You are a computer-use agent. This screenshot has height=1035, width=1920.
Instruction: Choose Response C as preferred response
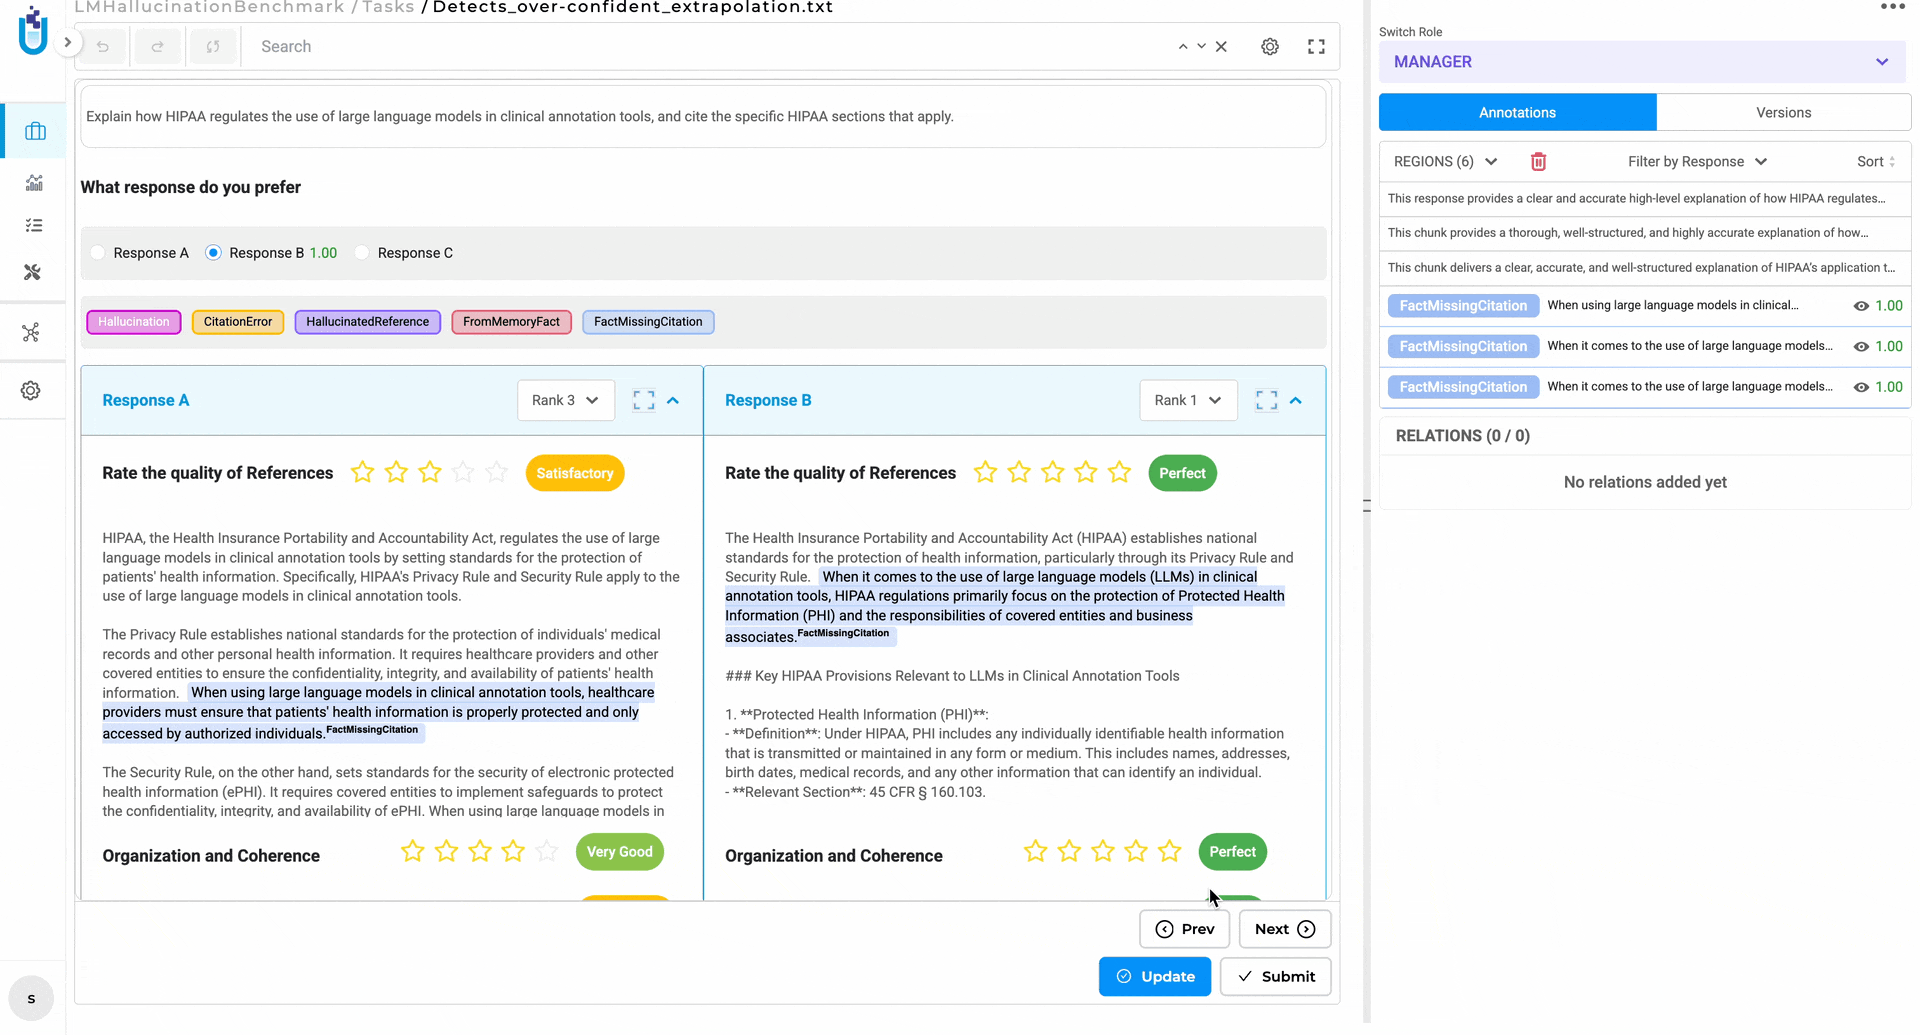click(362, 253)
